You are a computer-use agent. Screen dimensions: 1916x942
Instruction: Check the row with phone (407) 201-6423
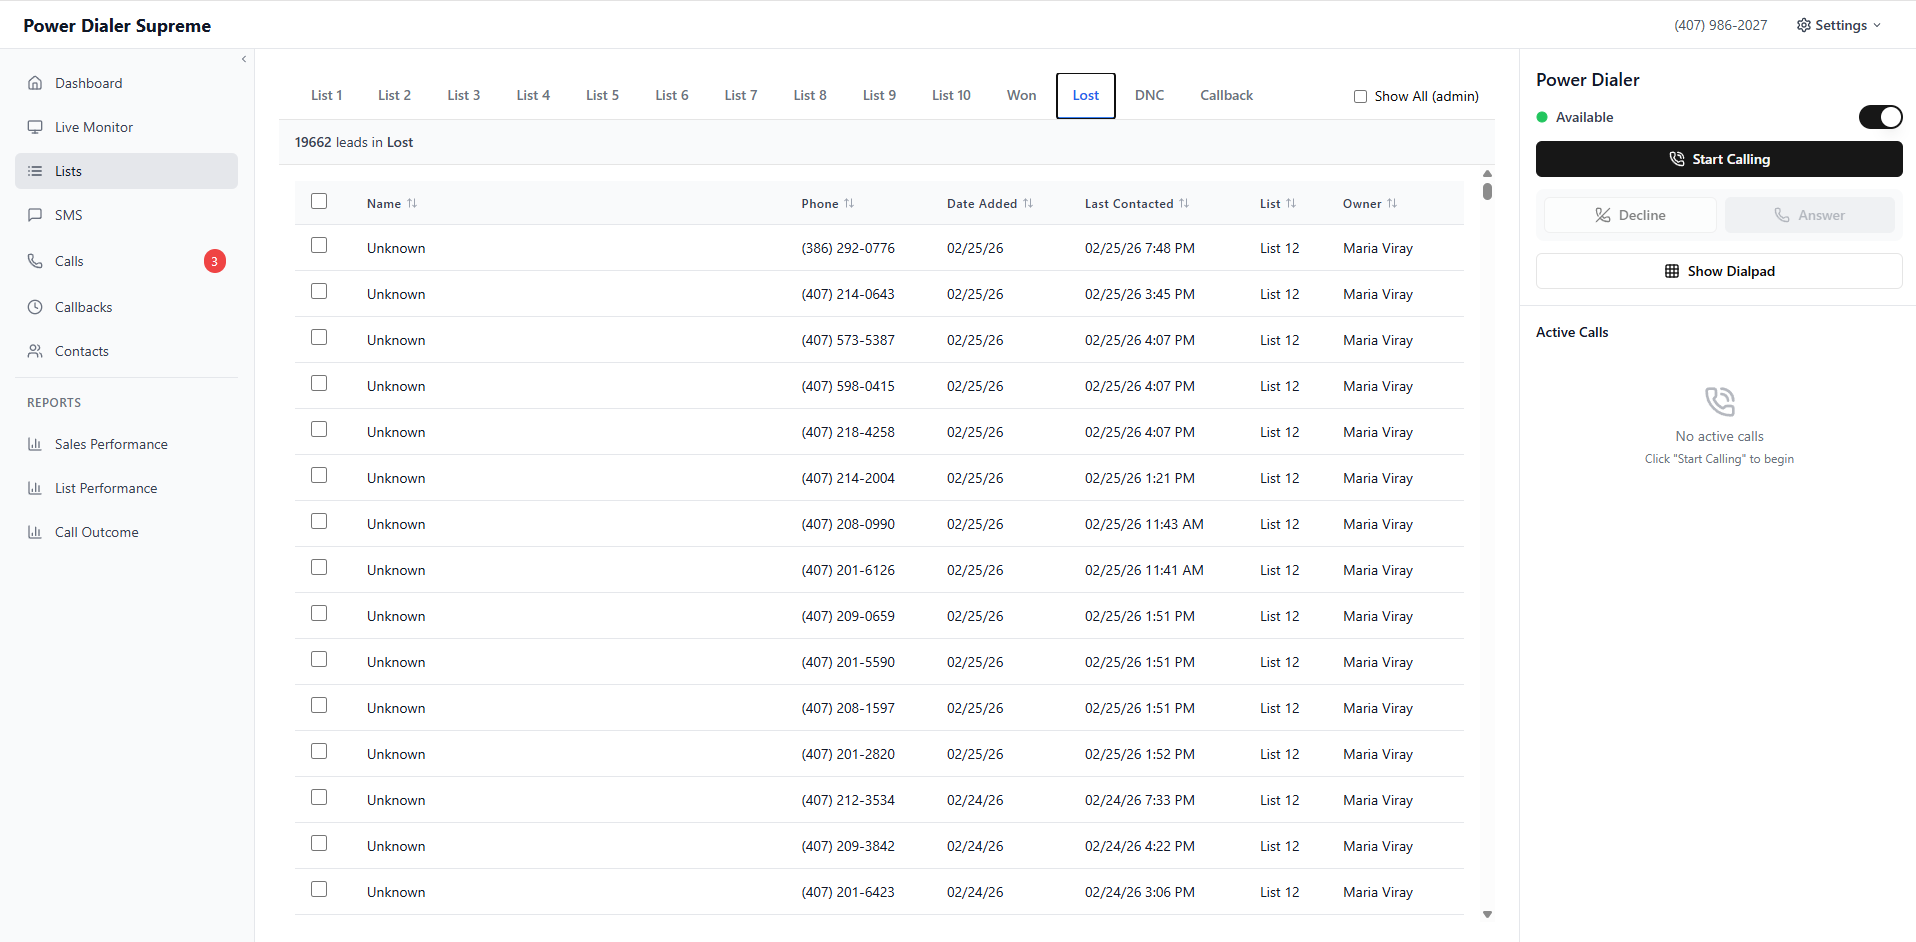(x=319, y=889)
